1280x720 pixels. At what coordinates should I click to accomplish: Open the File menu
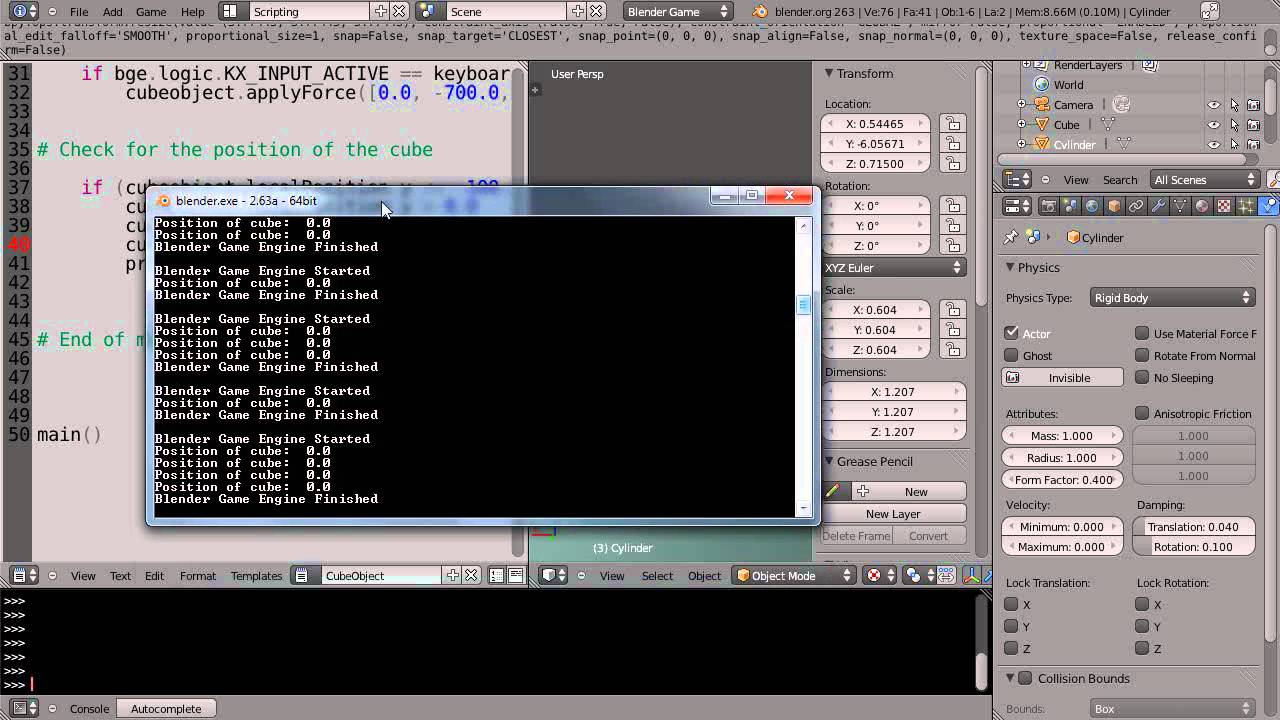[79, 12]
